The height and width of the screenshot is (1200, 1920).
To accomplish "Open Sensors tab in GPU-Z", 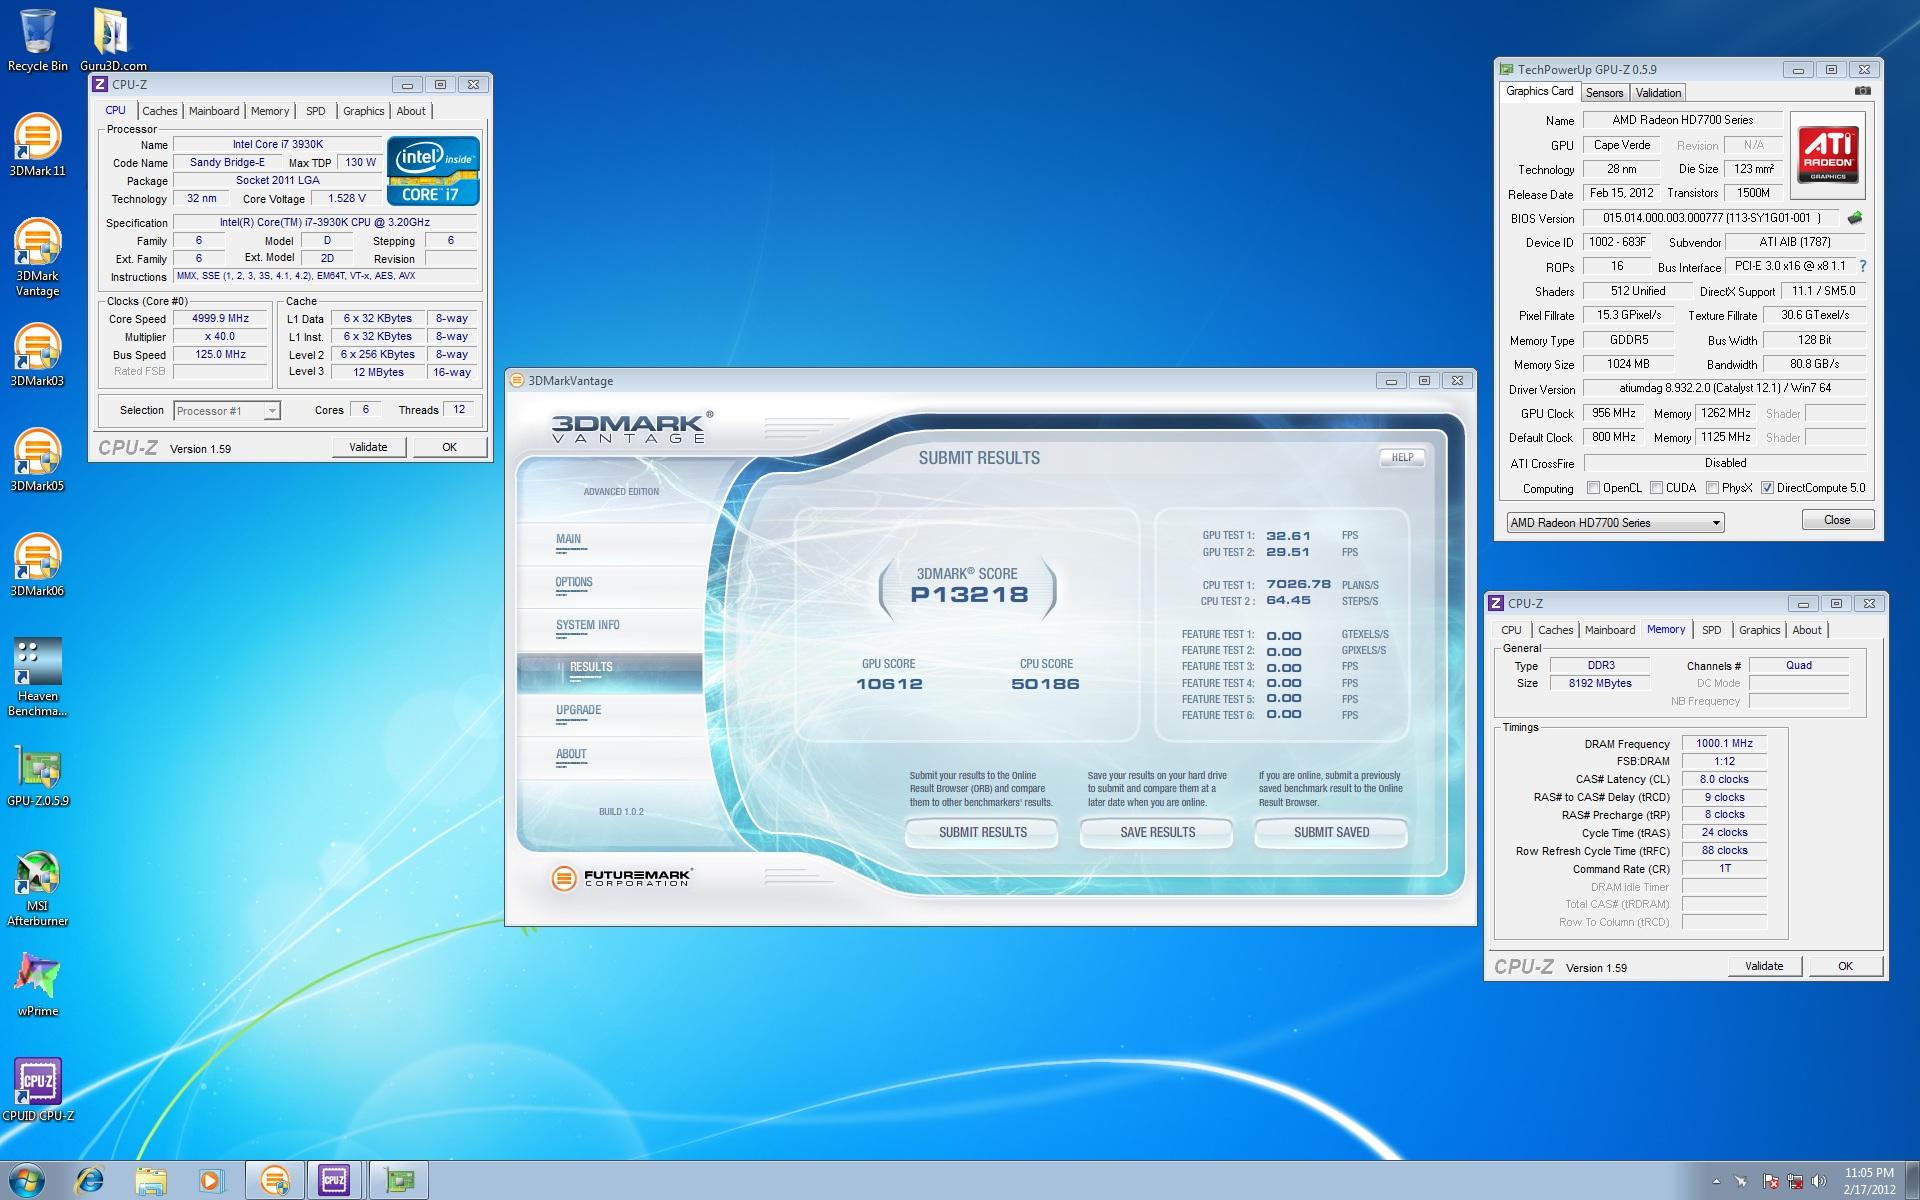I will 1604,93.
